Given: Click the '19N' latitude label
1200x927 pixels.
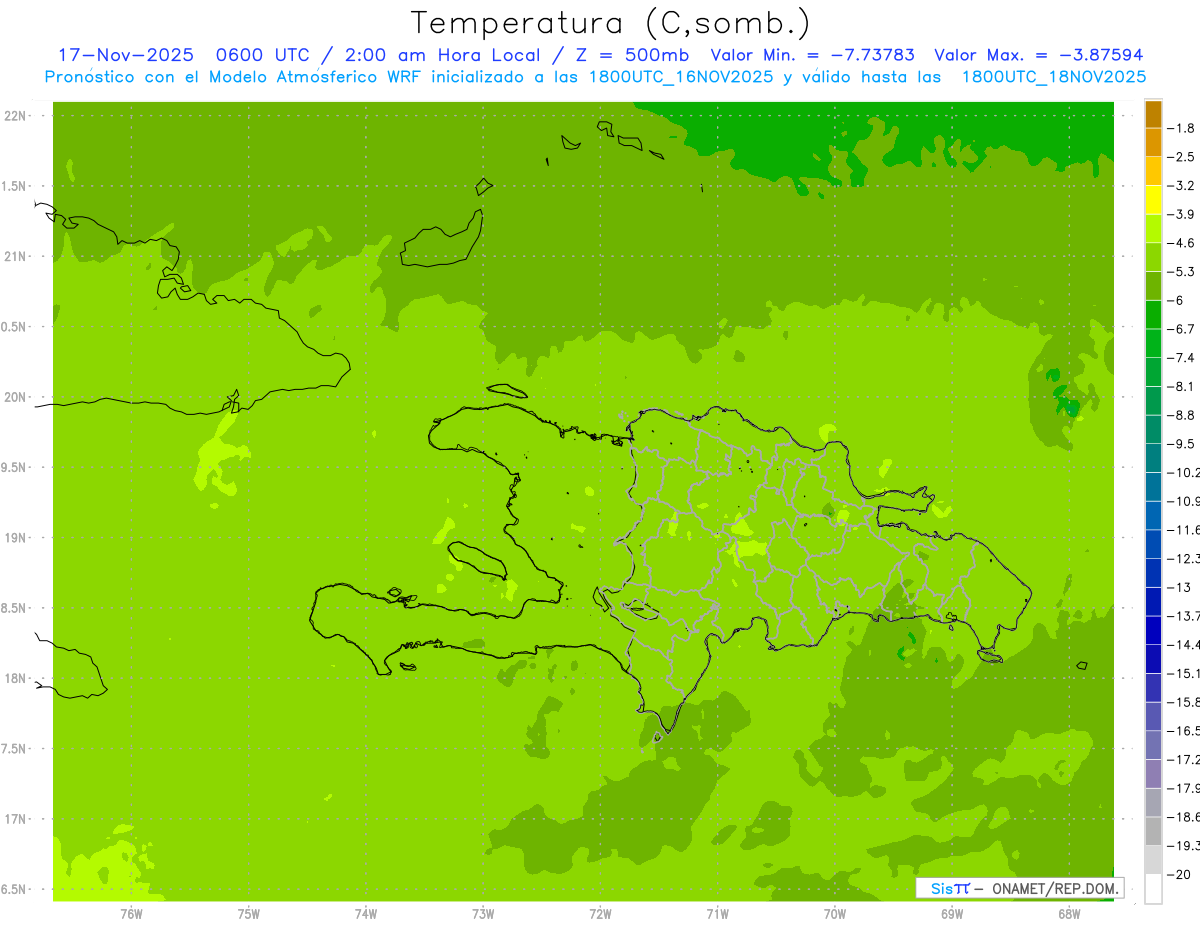Looking at the screenshot, I should click(14, 538).
